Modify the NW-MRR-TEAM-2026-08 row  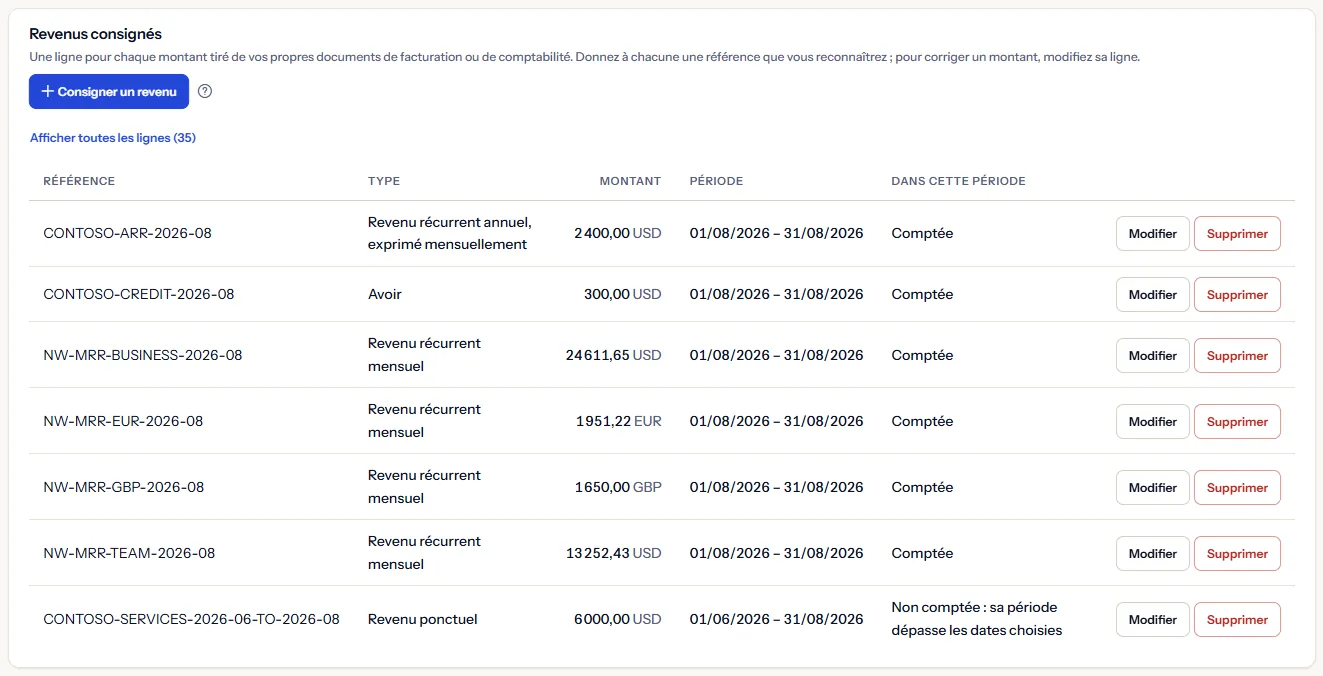point(1152,554)
